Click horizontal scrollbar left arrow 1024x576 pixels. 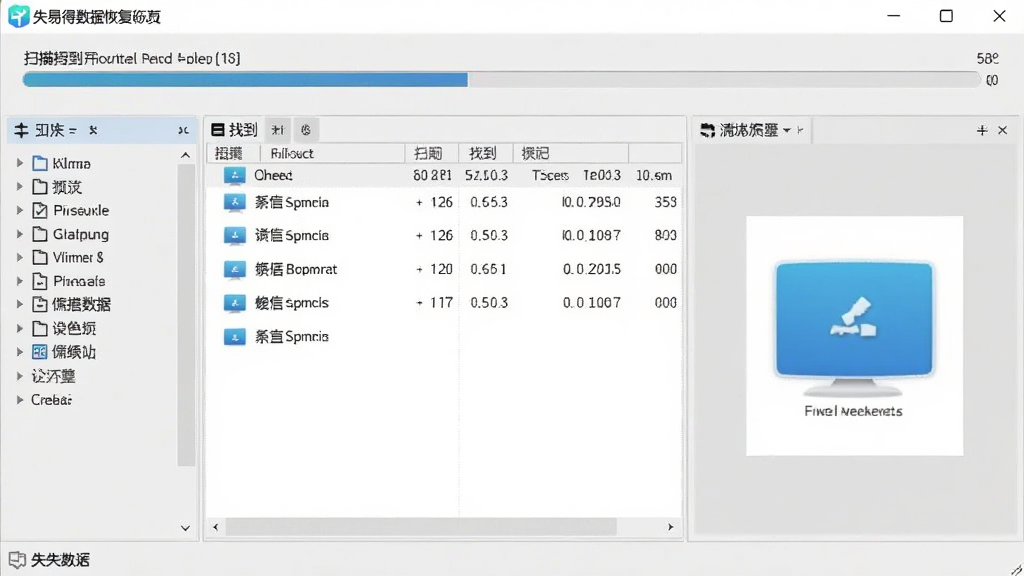pos(216,527)
